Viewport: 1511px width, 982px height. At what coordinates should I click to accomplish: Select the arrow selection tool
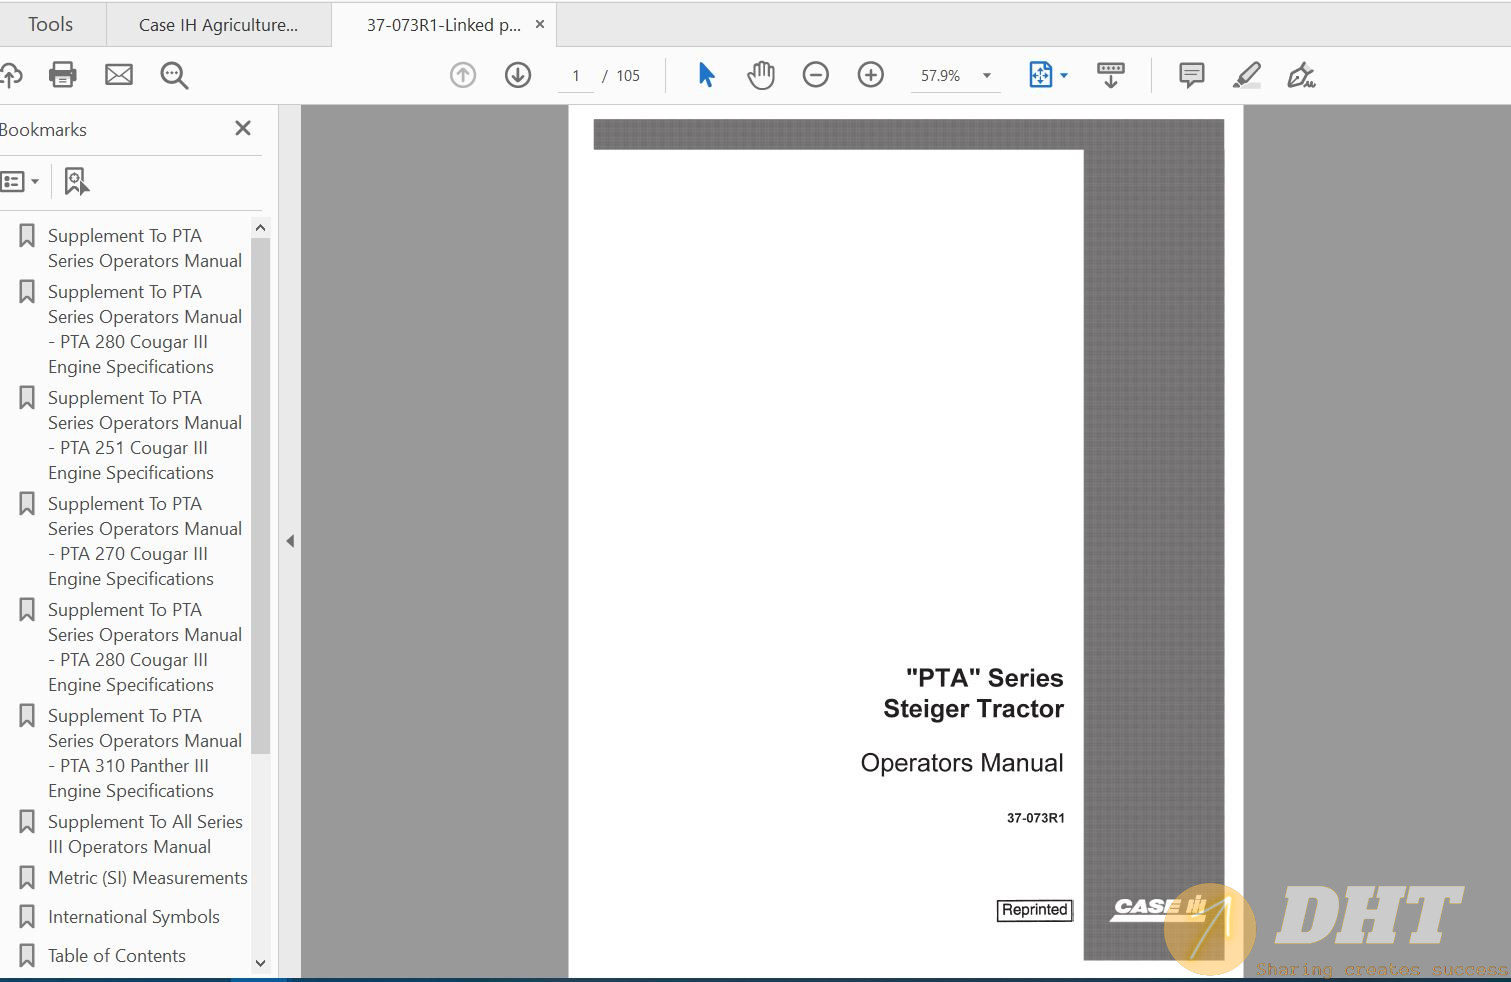706,75
